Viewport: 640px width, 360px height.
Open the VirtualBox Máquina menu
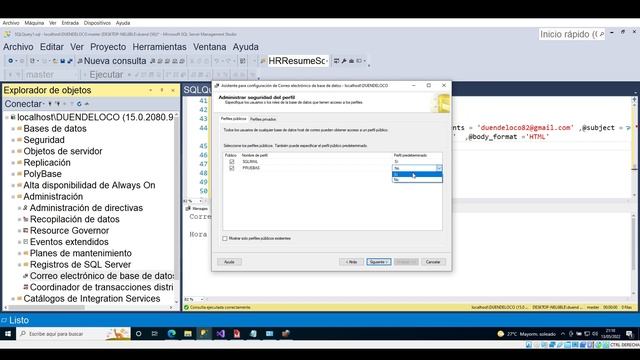(x=34, y=23)
